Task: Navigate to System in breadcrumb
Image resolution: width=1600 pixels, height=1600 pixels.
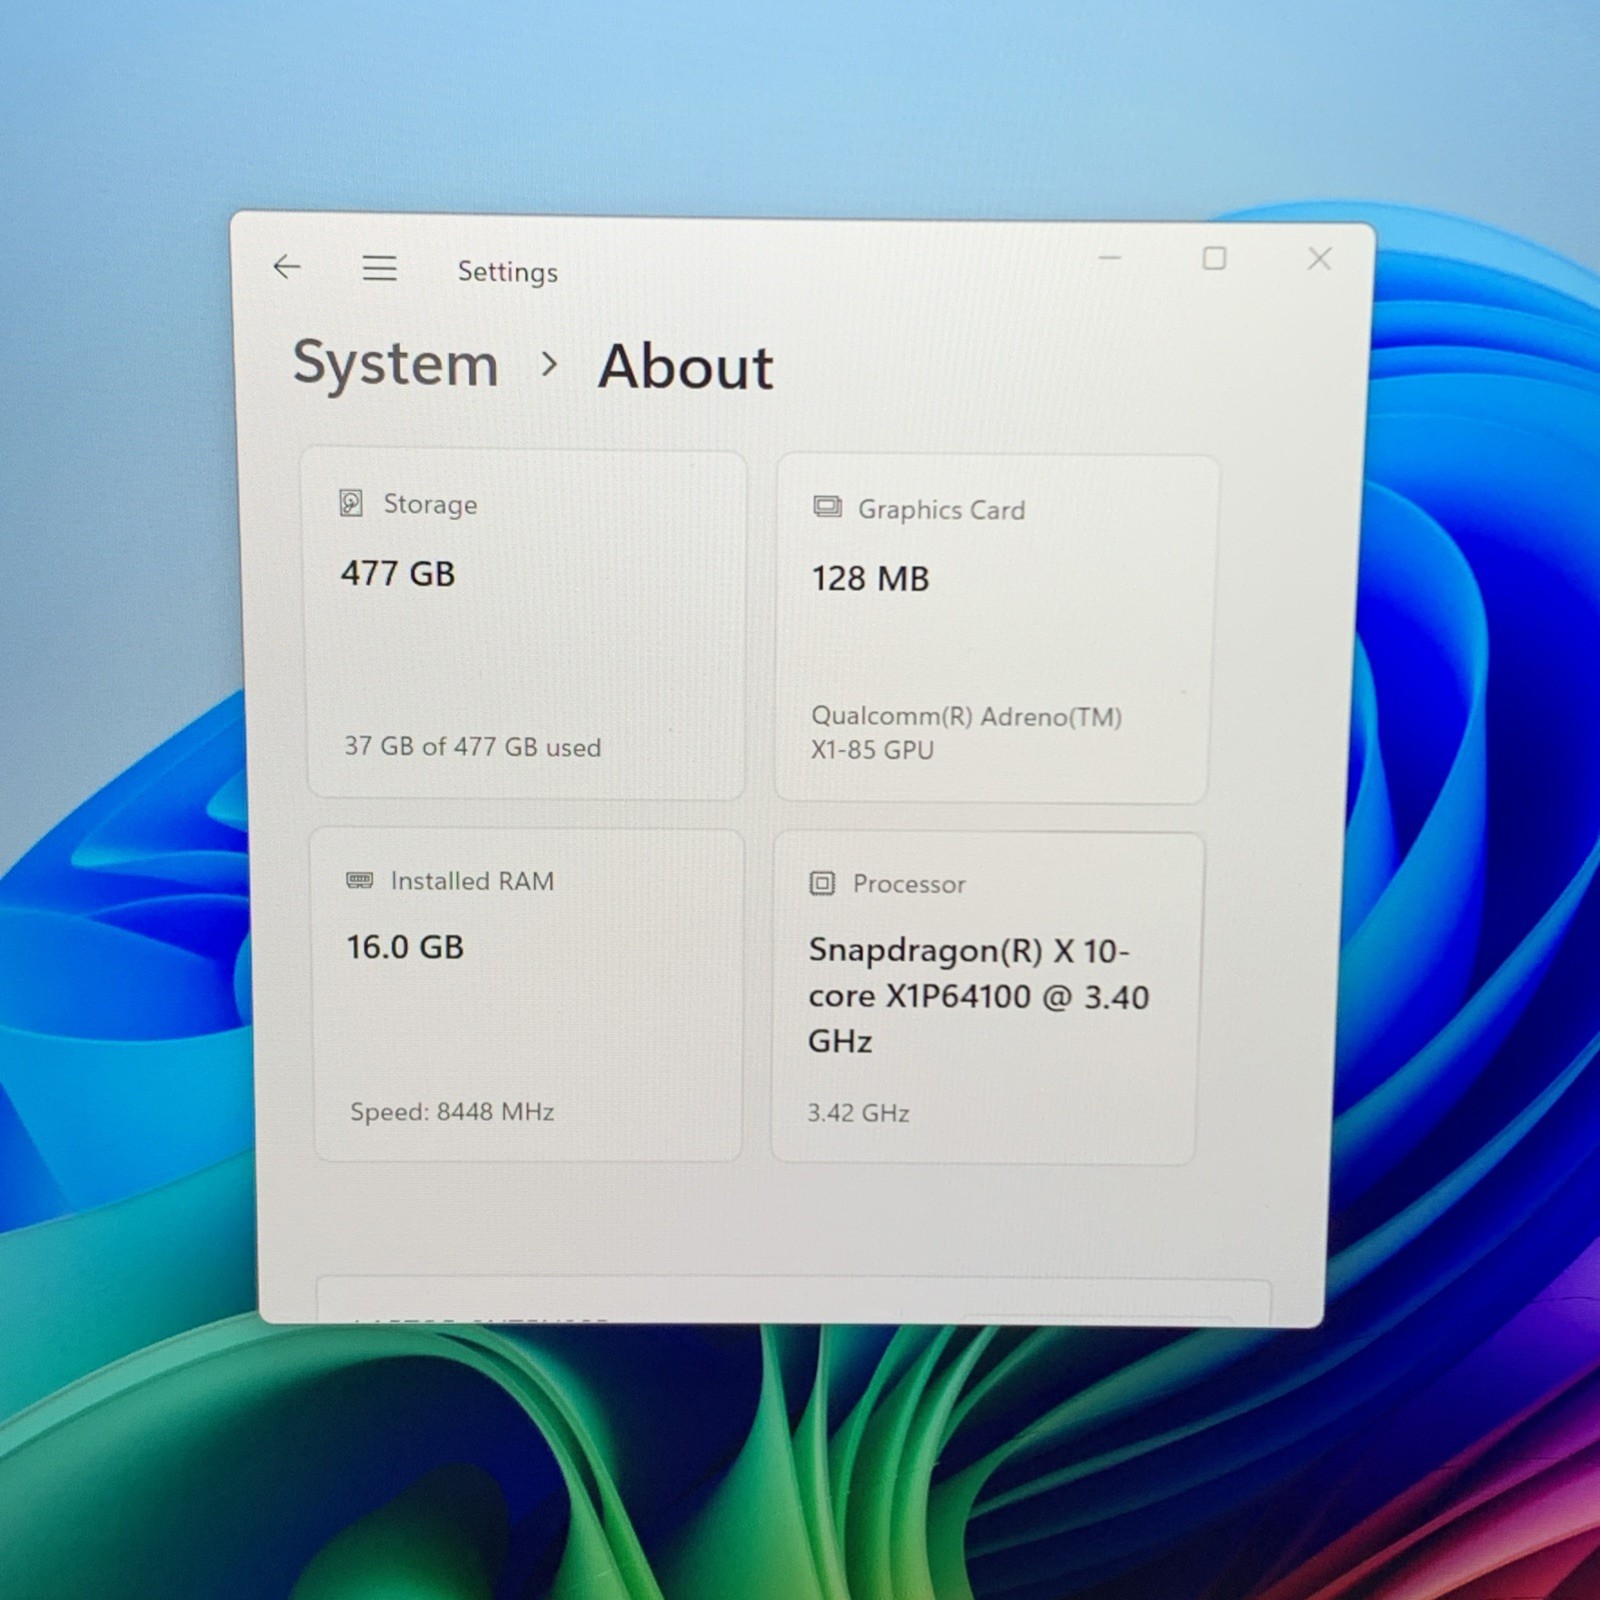Action: [395, 364]
